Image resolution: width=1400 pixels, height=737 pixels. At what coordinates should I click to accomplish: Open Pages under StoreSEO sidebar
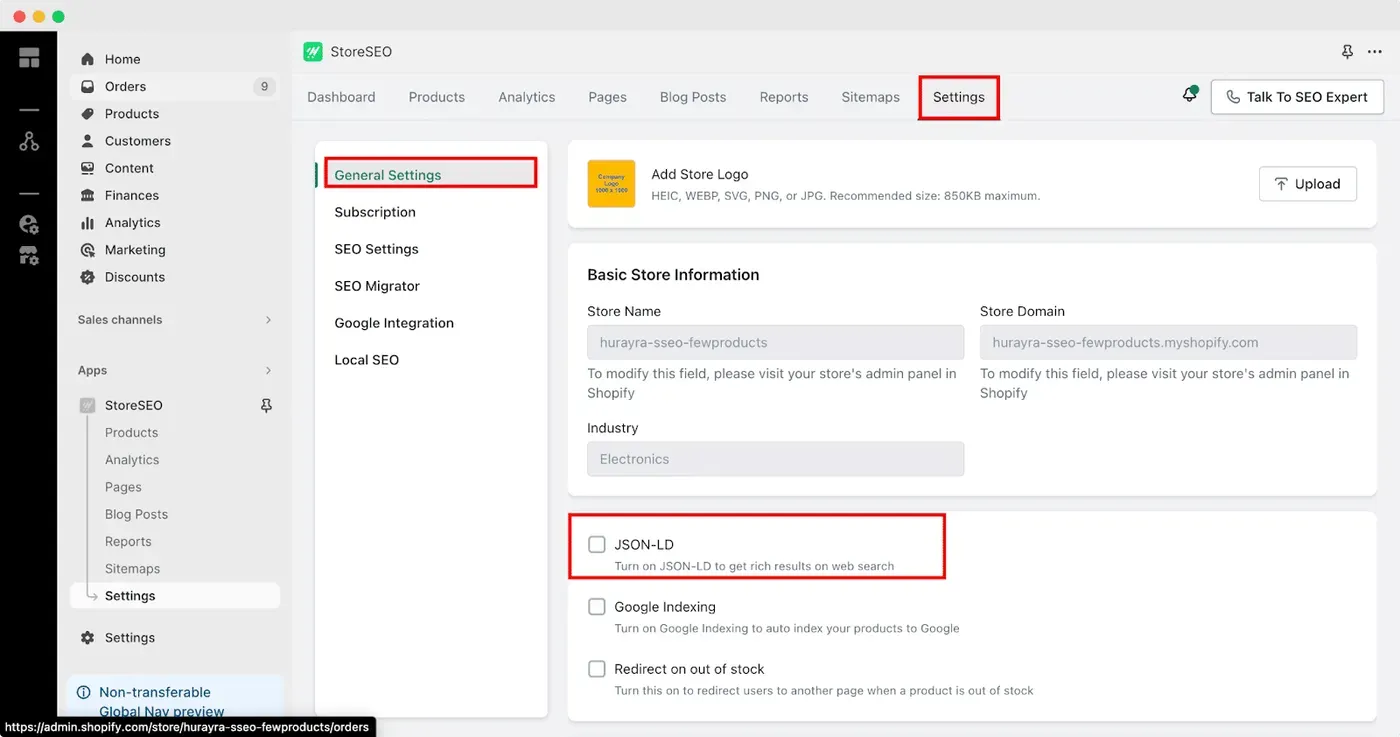(x=123, y=487)
